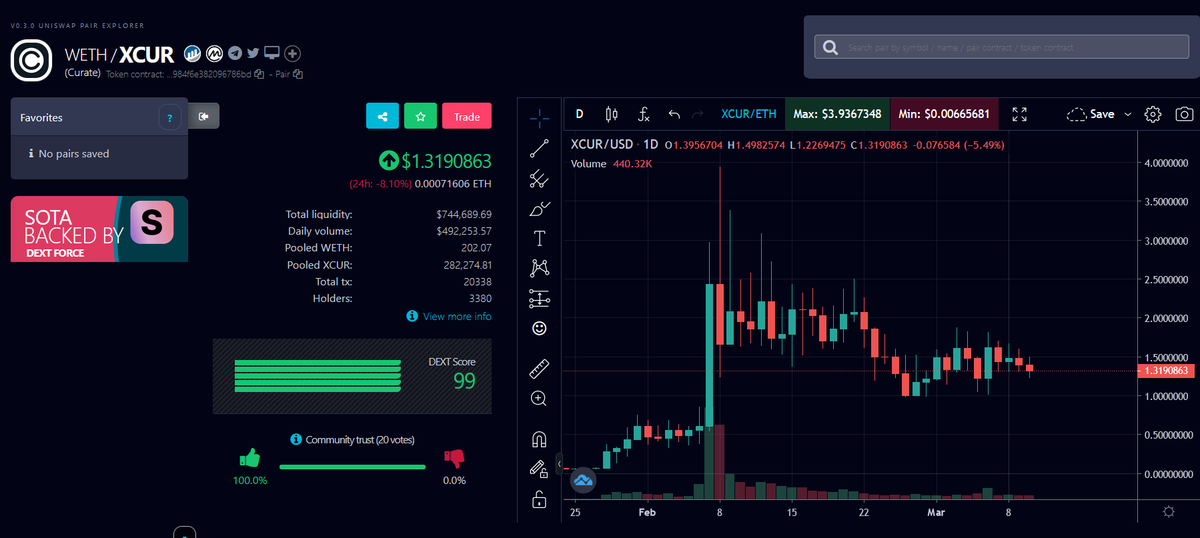Viewport: 1200px width, 538px height.
Task: Select the text annotation tool
Action: click(539, 238)
